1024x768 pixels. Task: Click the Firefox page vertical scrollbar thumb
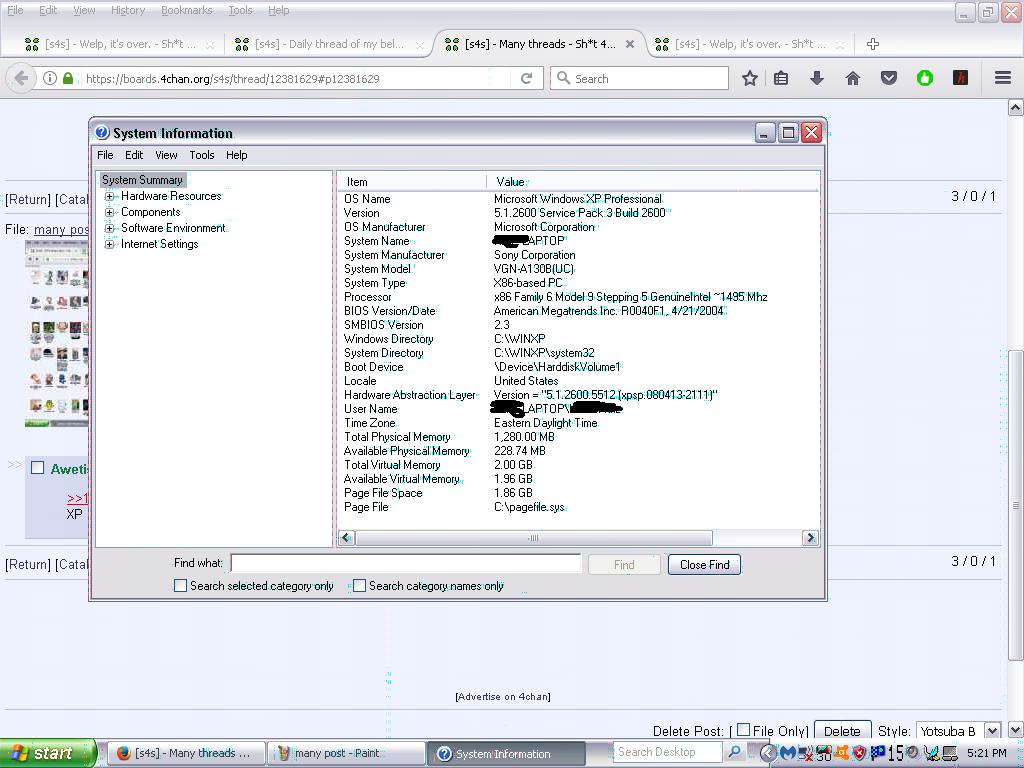tap(1015, 505)
